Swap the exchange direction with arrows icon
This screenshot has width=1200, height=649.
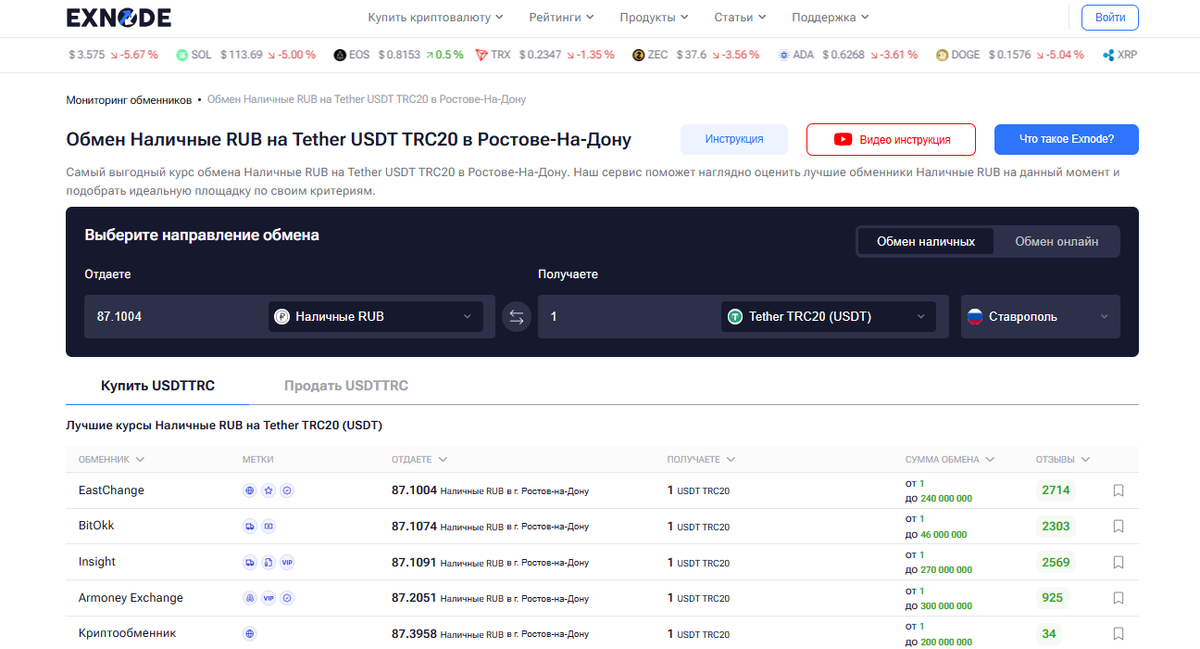pyautogui.click(x=516, y=317)
